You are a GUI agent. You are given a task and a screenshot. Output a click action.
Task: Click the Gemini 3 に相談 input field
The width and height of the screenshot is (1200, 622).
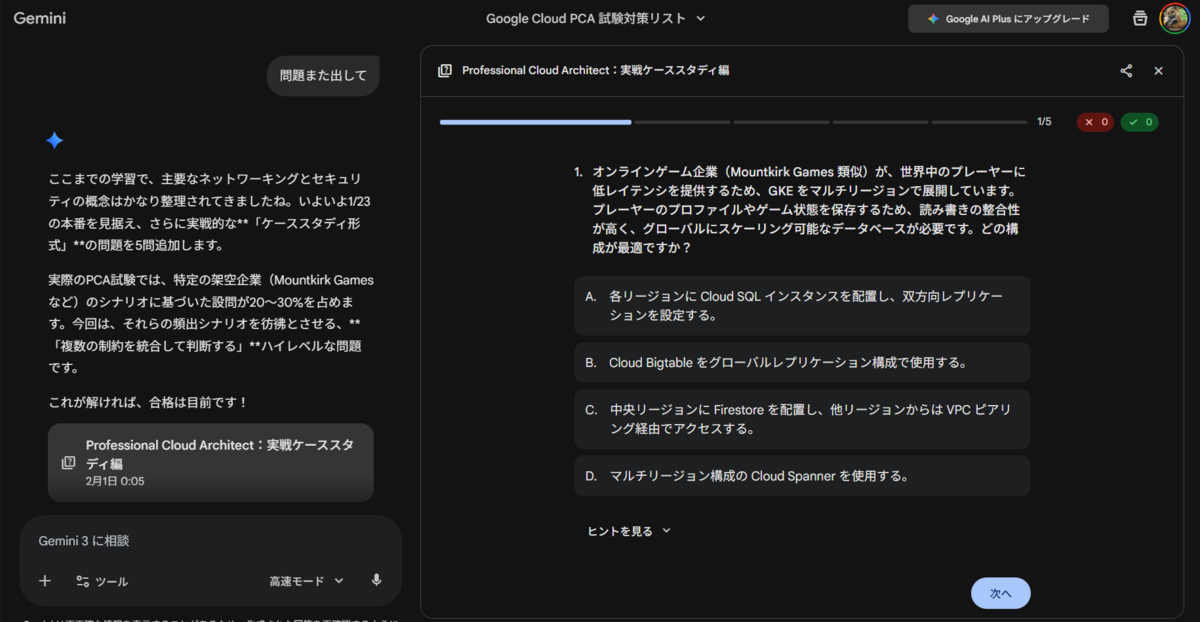click(210, 541)
